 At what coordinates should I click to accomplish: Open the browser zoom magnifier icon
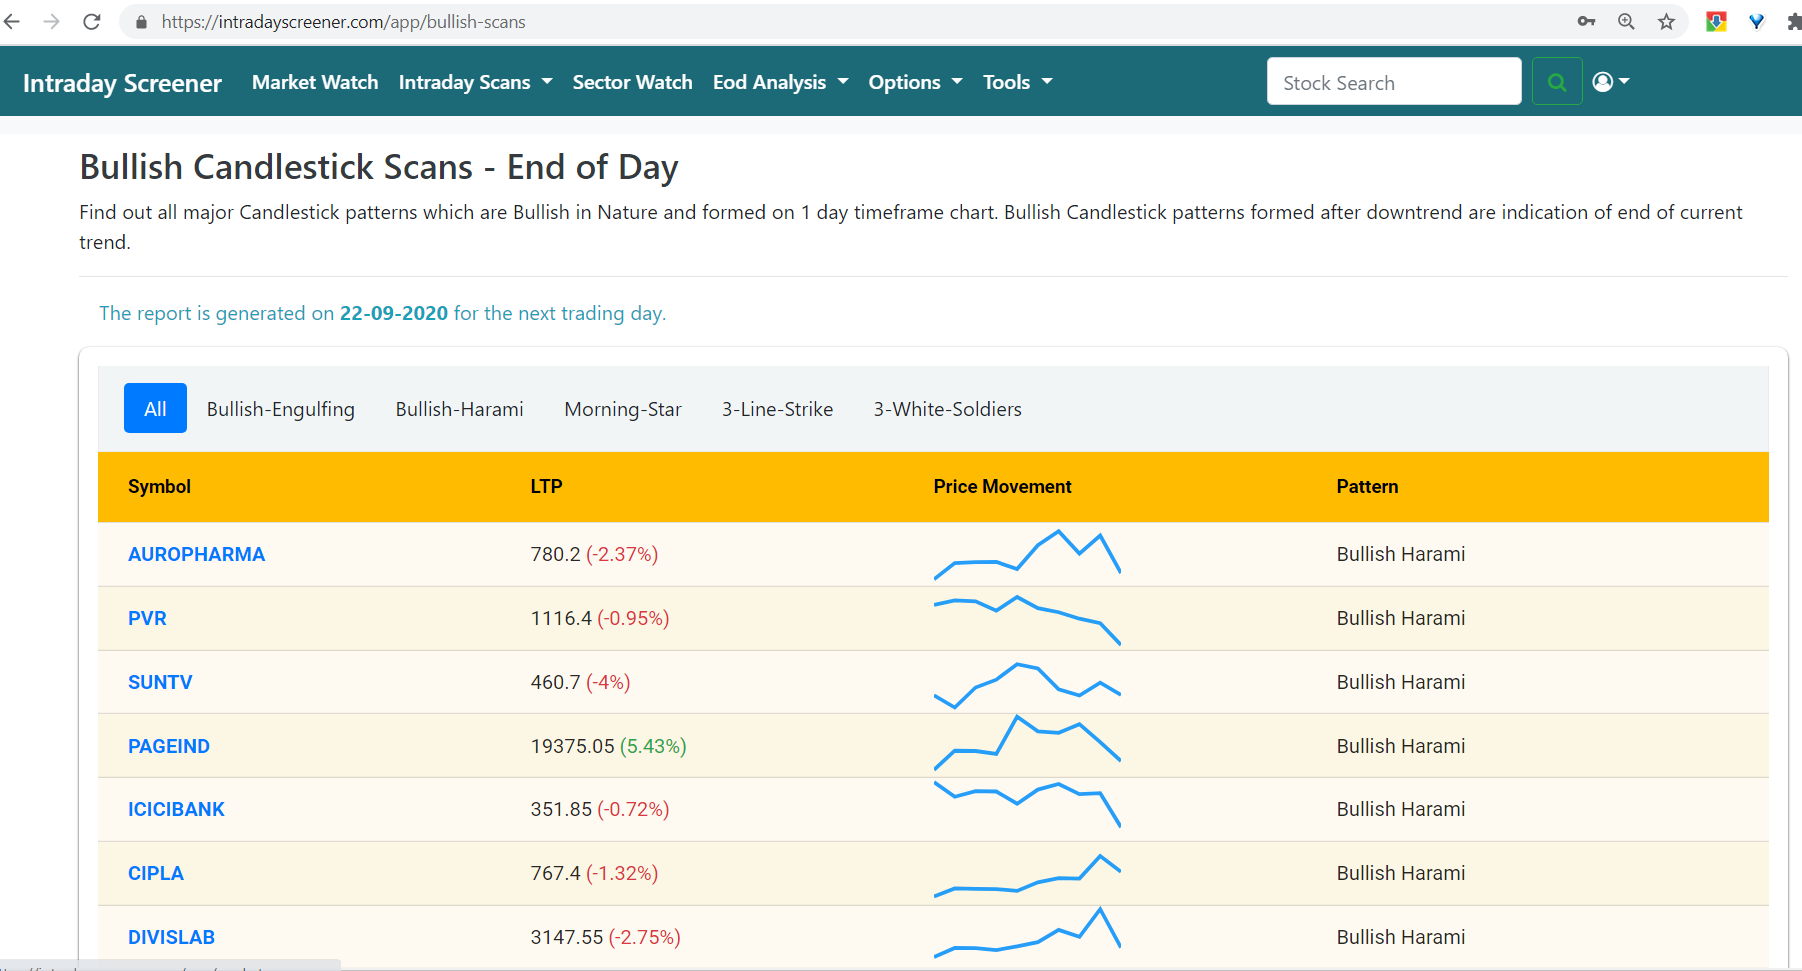1626,21
